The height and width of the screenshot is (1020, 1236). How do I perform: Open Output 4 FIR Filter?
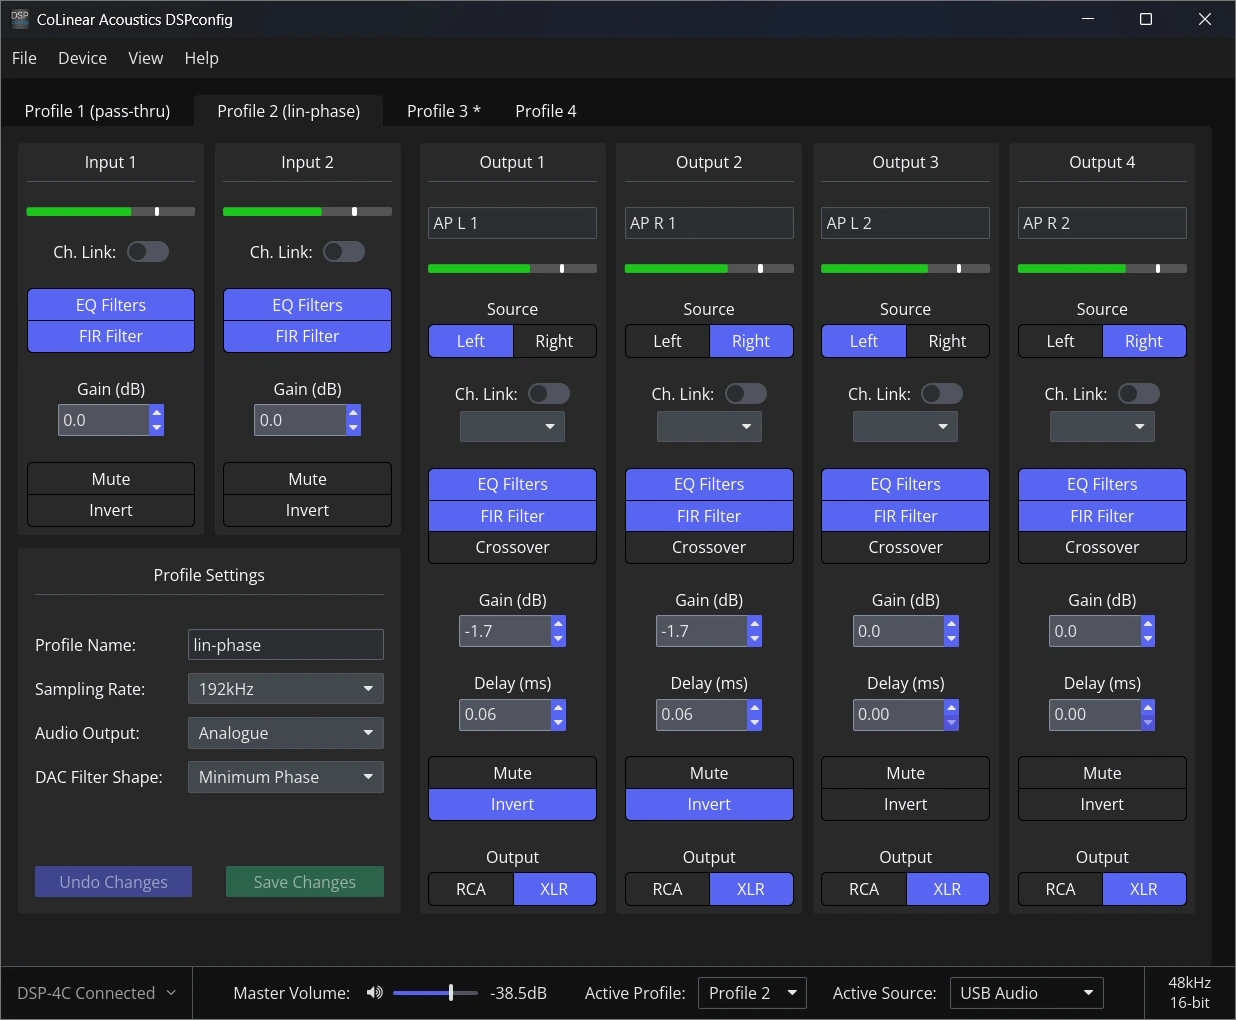click(x=1102, y=516)
